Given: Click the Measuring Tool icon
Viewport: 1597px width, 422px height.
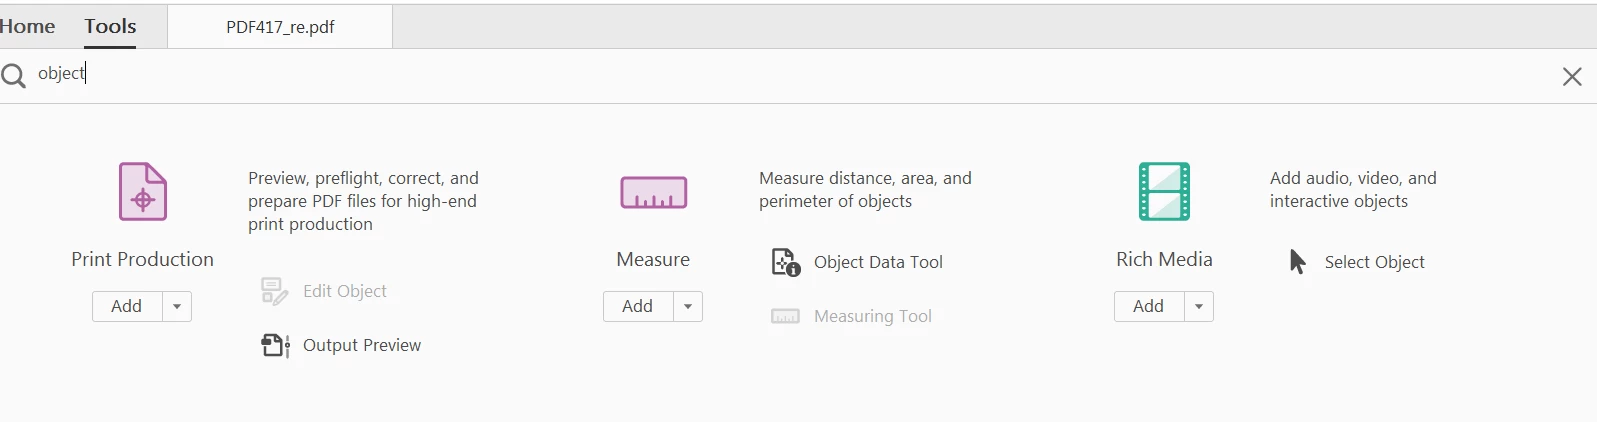Looking at the screenshot, I should click(785, 316).
